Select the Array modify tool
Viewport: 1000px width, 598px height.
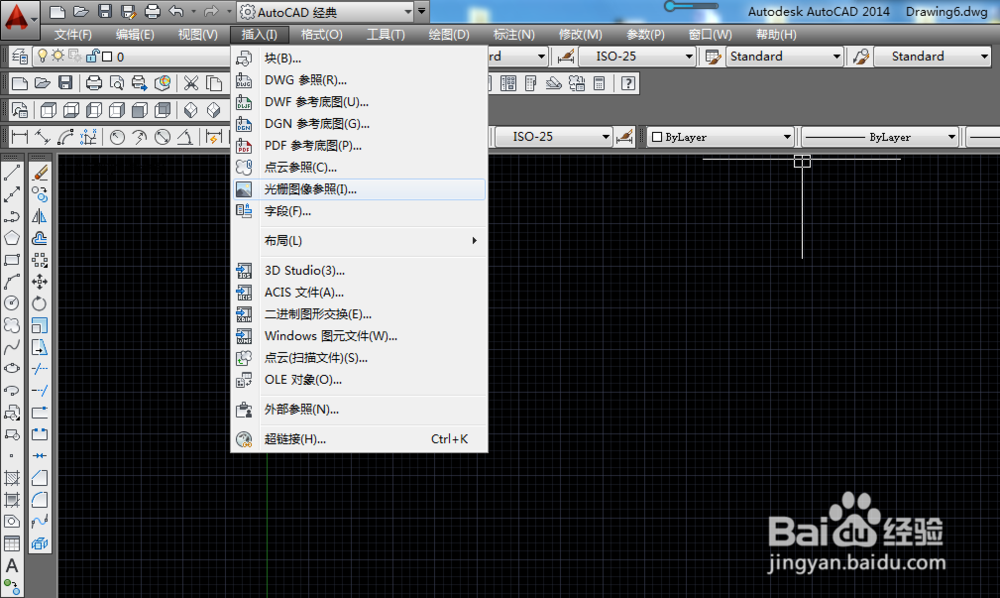tap(40, 259)
